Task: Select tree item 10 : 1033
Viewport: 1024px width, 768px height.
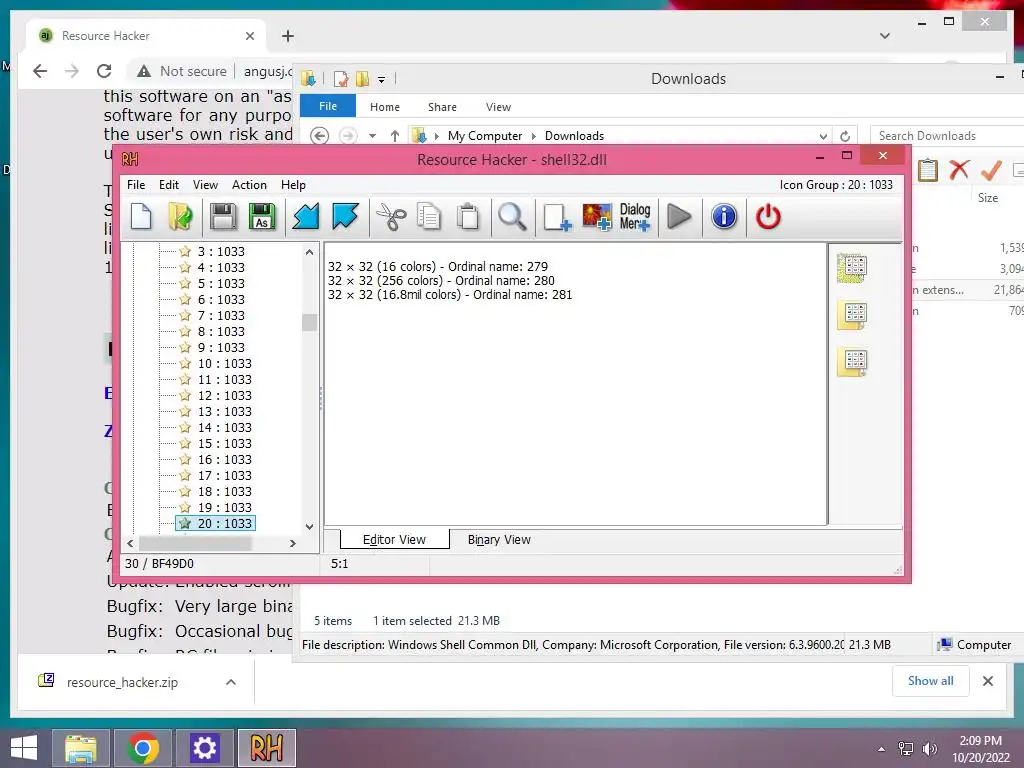Action: tap(225, 364)
